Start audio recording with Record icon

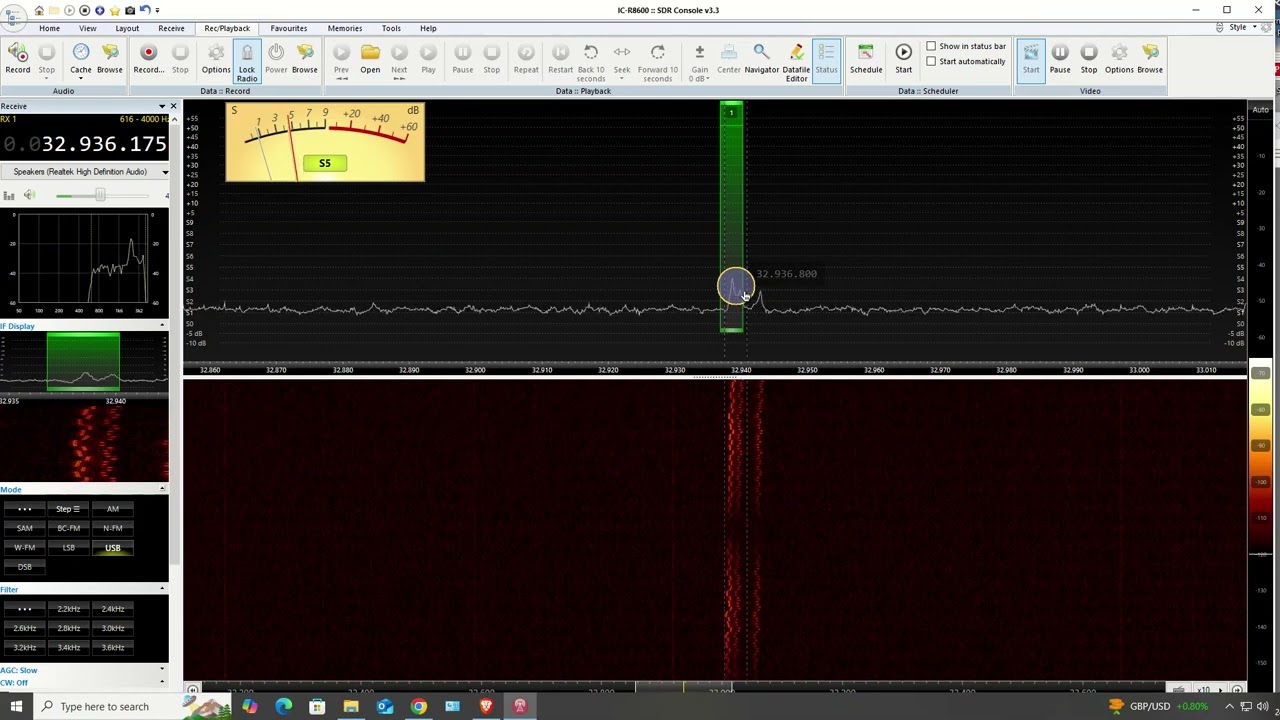pos(17,59)
